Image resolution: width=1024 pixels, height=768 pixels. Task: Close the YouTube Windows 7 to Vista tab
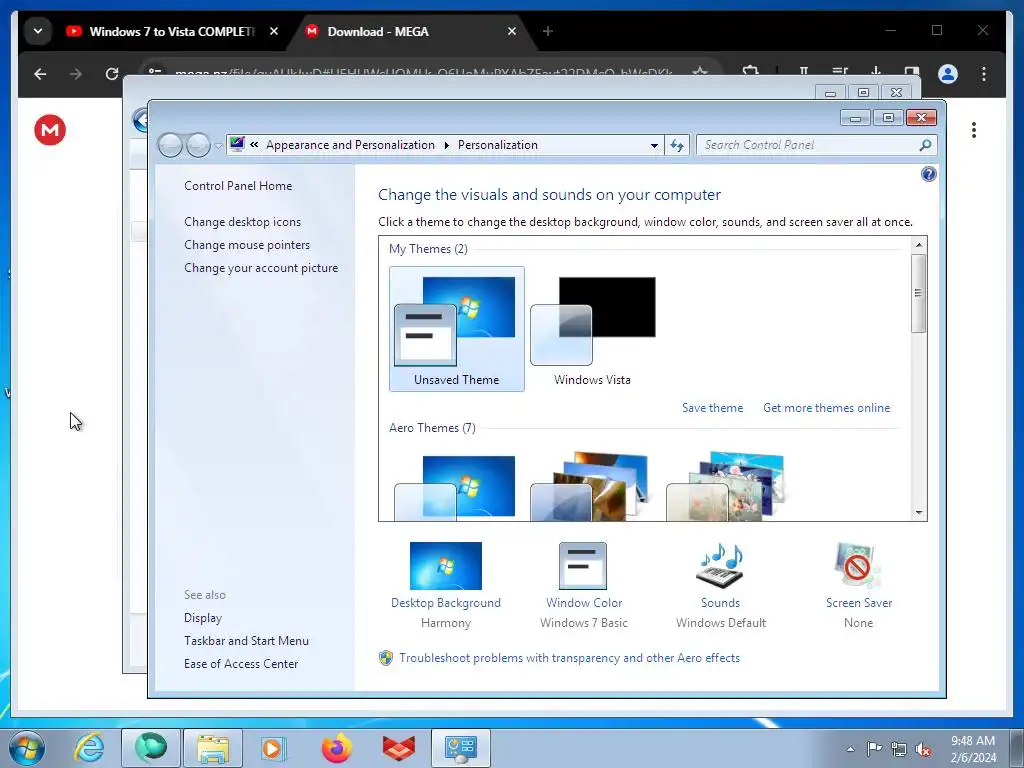[274, 31]
